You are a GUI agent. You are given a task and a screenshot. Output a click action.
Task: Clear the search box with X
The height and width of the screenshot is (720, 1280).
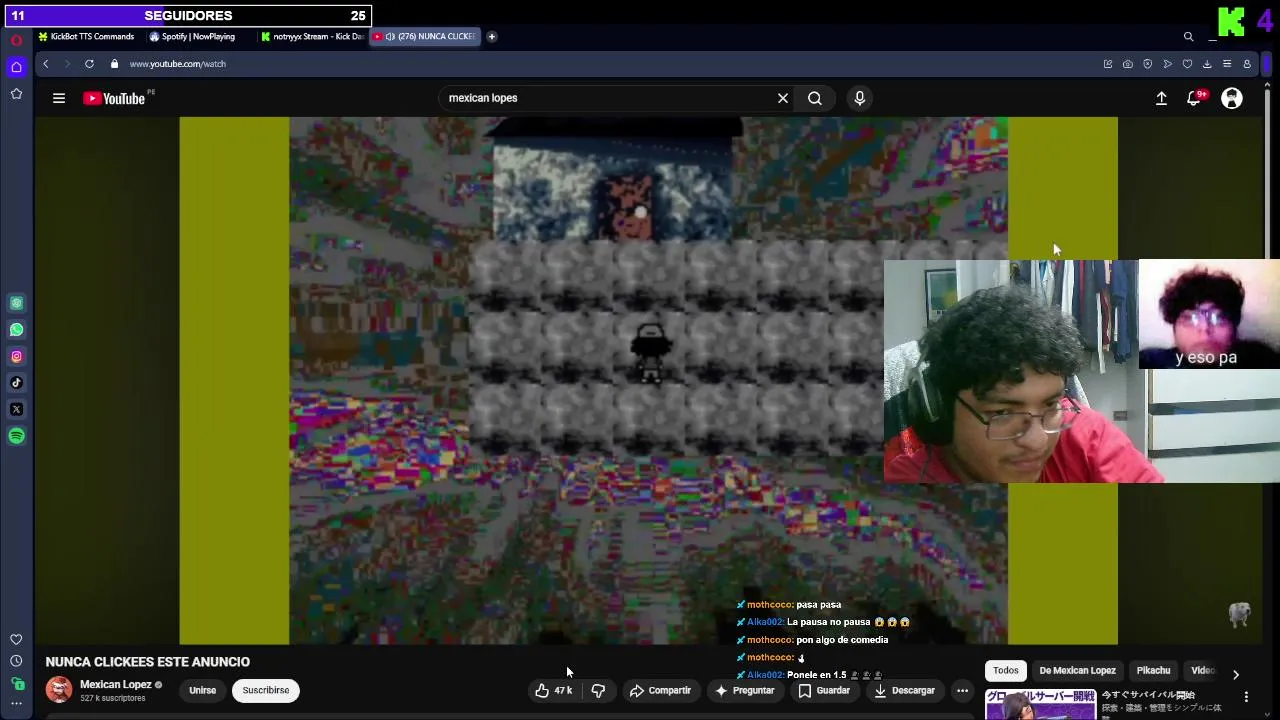click(x=783, y=98)
